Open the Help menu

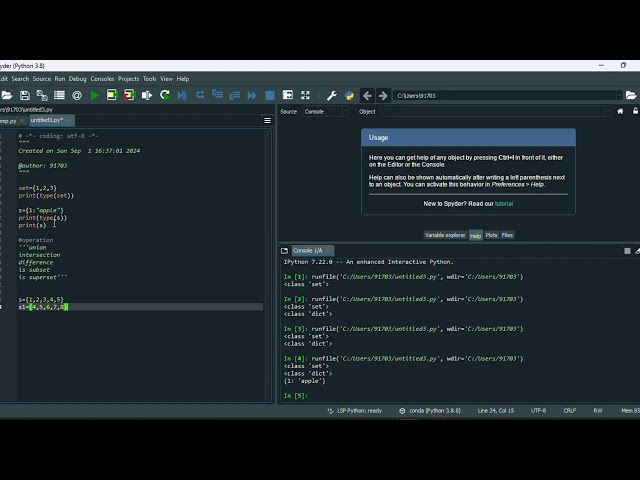tap(183, 79)
